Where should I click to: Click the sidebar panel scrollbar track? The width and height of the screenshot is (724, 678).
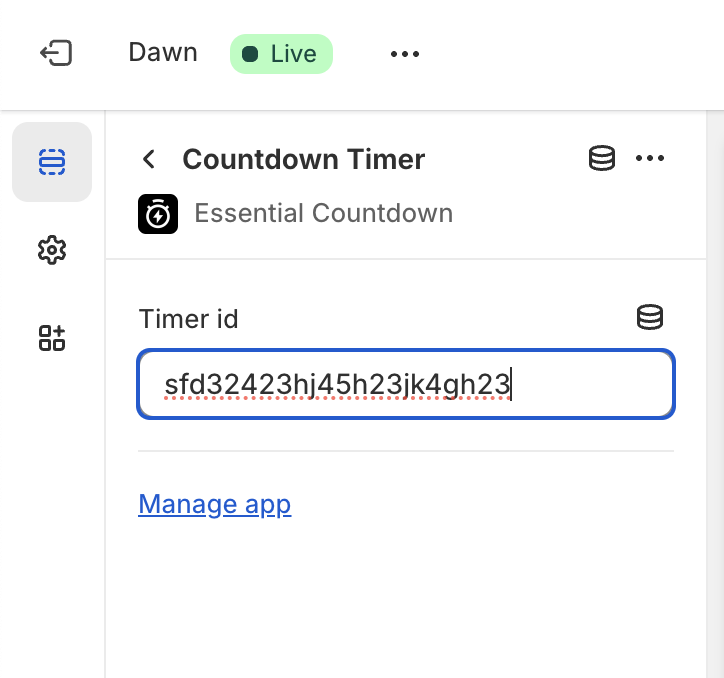[x=715, y=394]
